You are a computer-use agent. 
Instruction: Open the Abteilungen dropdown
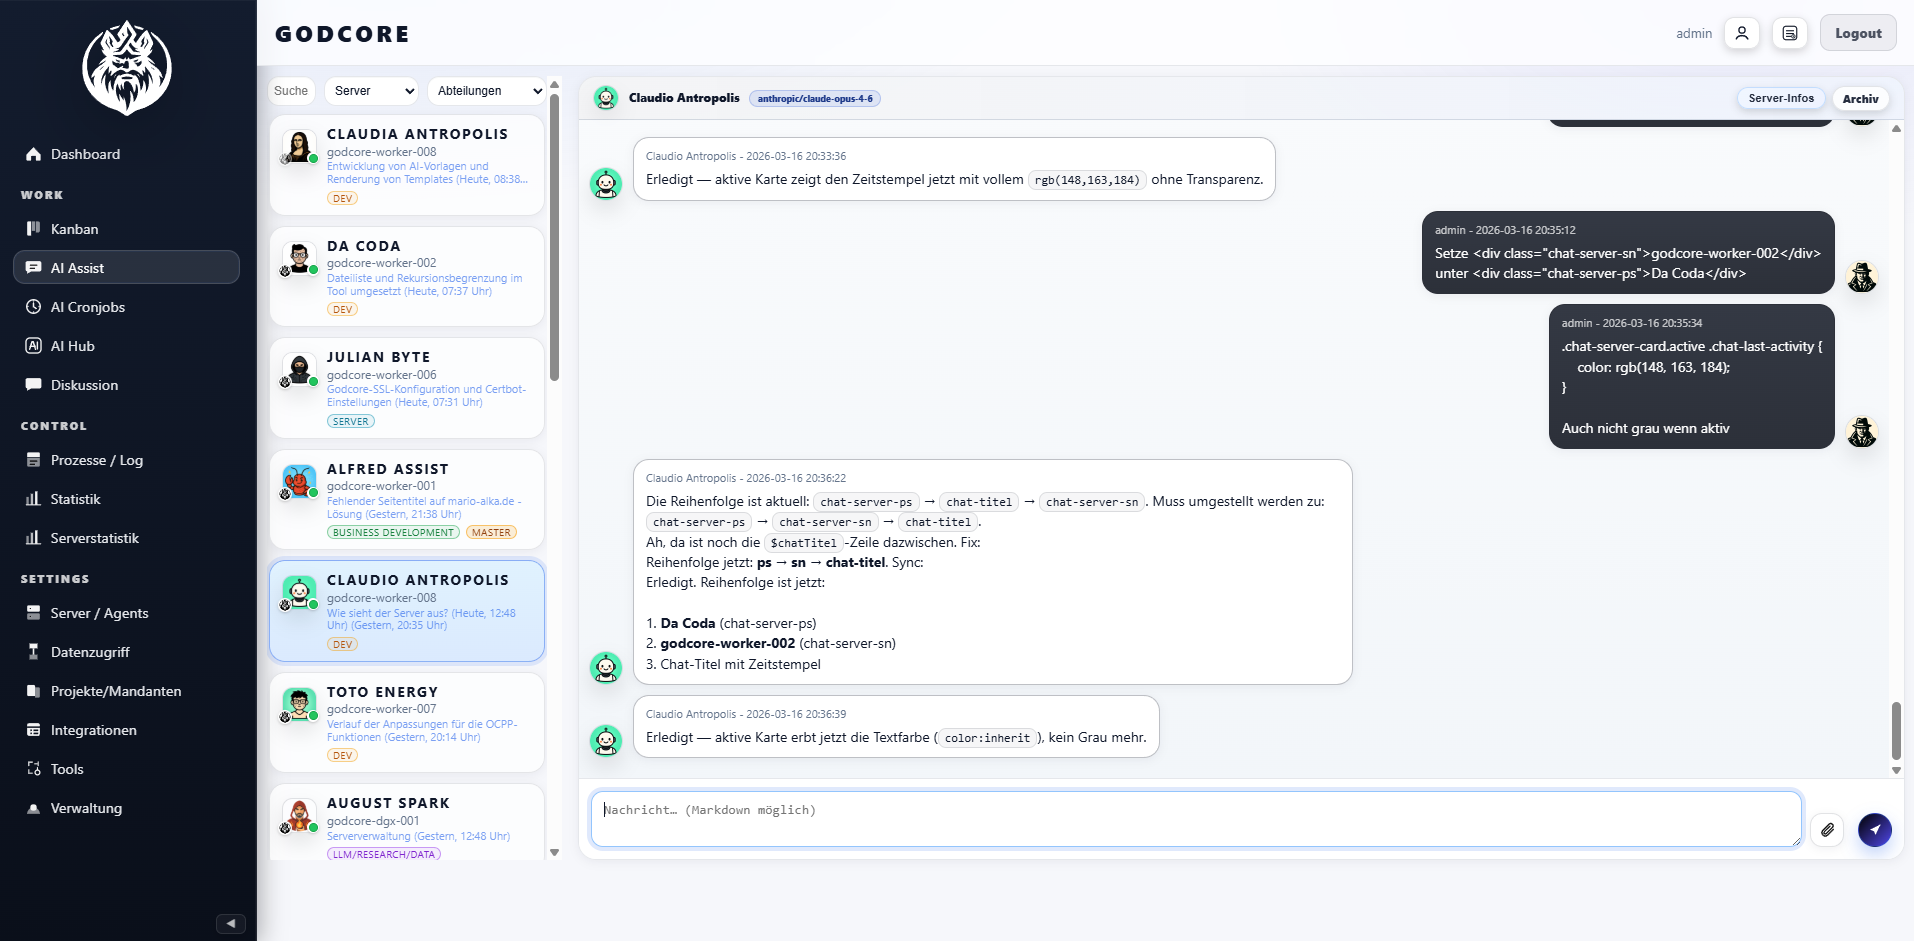[486, 91]
